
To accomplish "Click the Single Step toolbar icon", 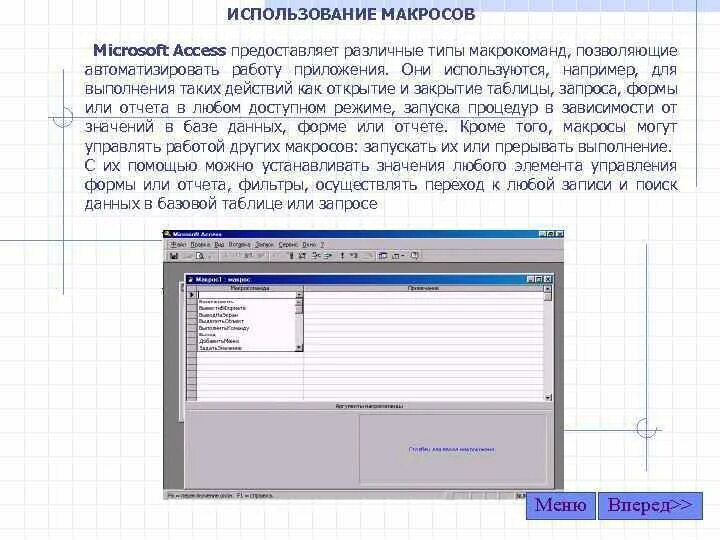I will (x=354, y=256).
